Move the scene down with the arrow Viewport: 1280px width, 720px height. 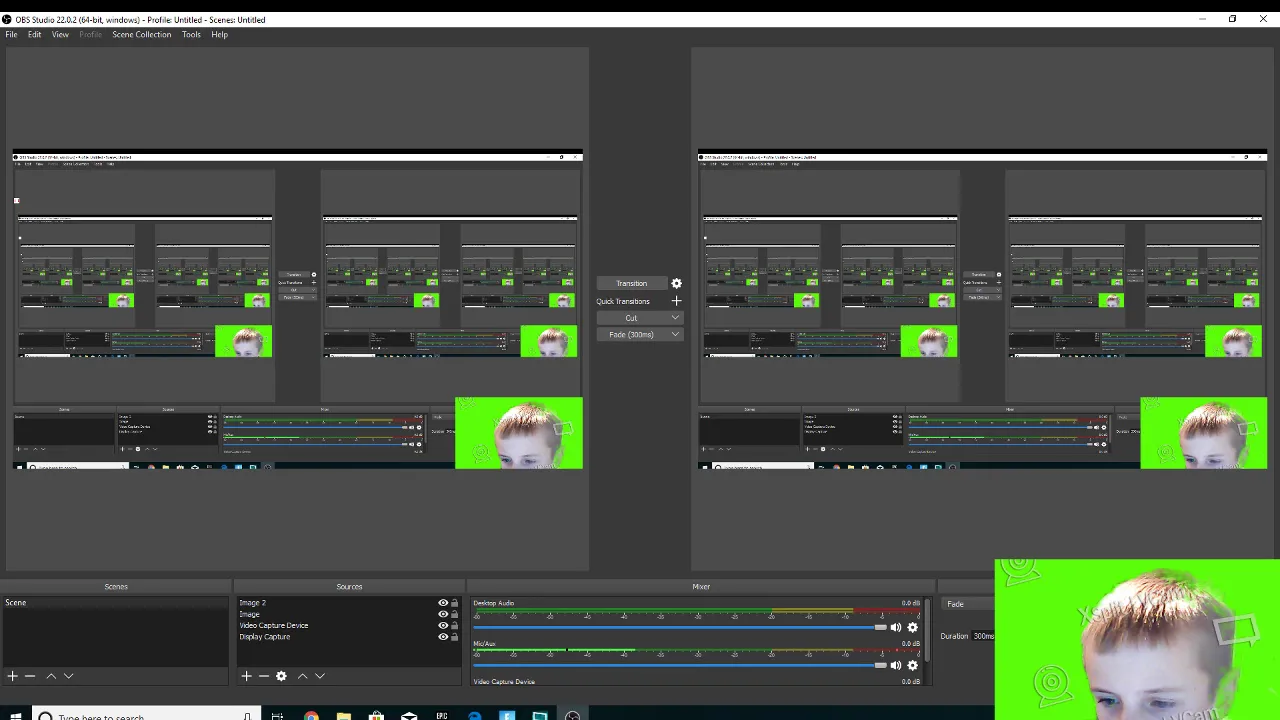point(69,676)
